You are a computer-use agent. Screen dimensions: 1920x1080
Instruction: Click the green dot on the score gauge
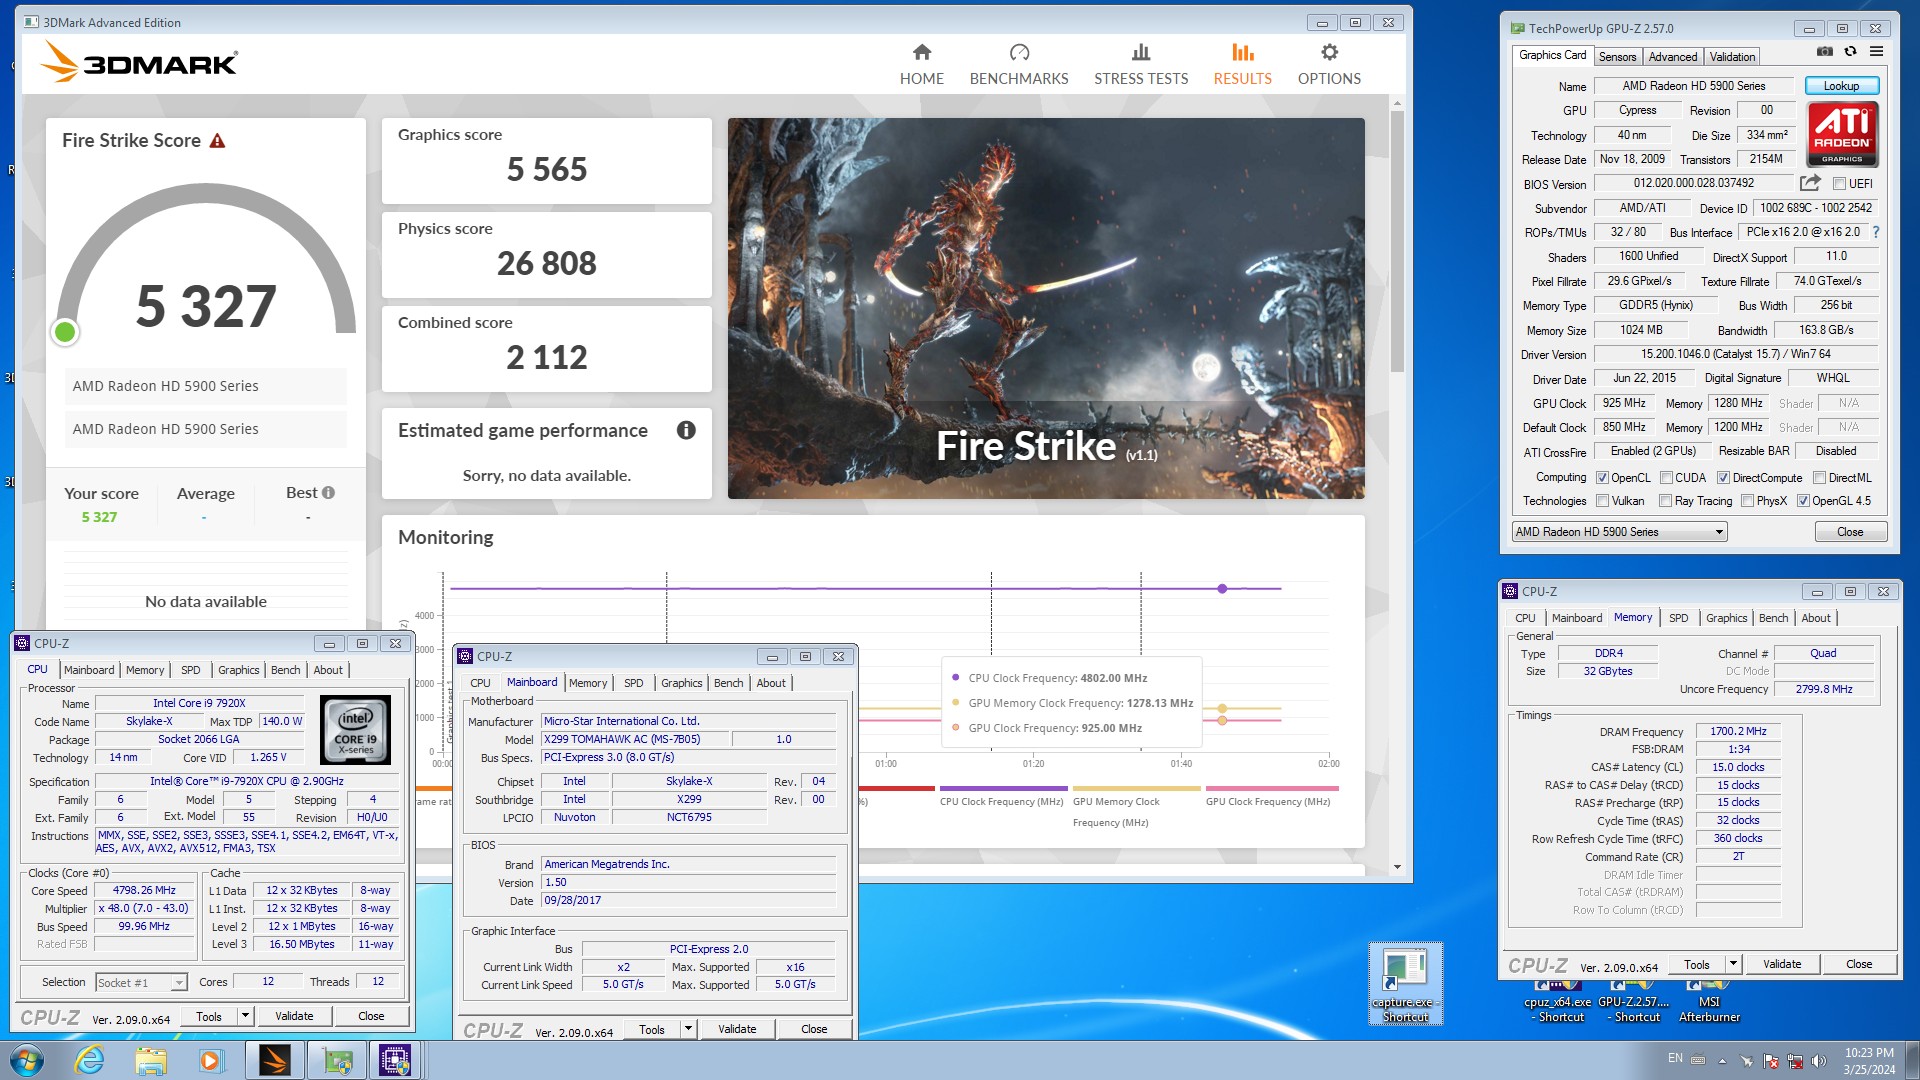[x=65, y=332]
